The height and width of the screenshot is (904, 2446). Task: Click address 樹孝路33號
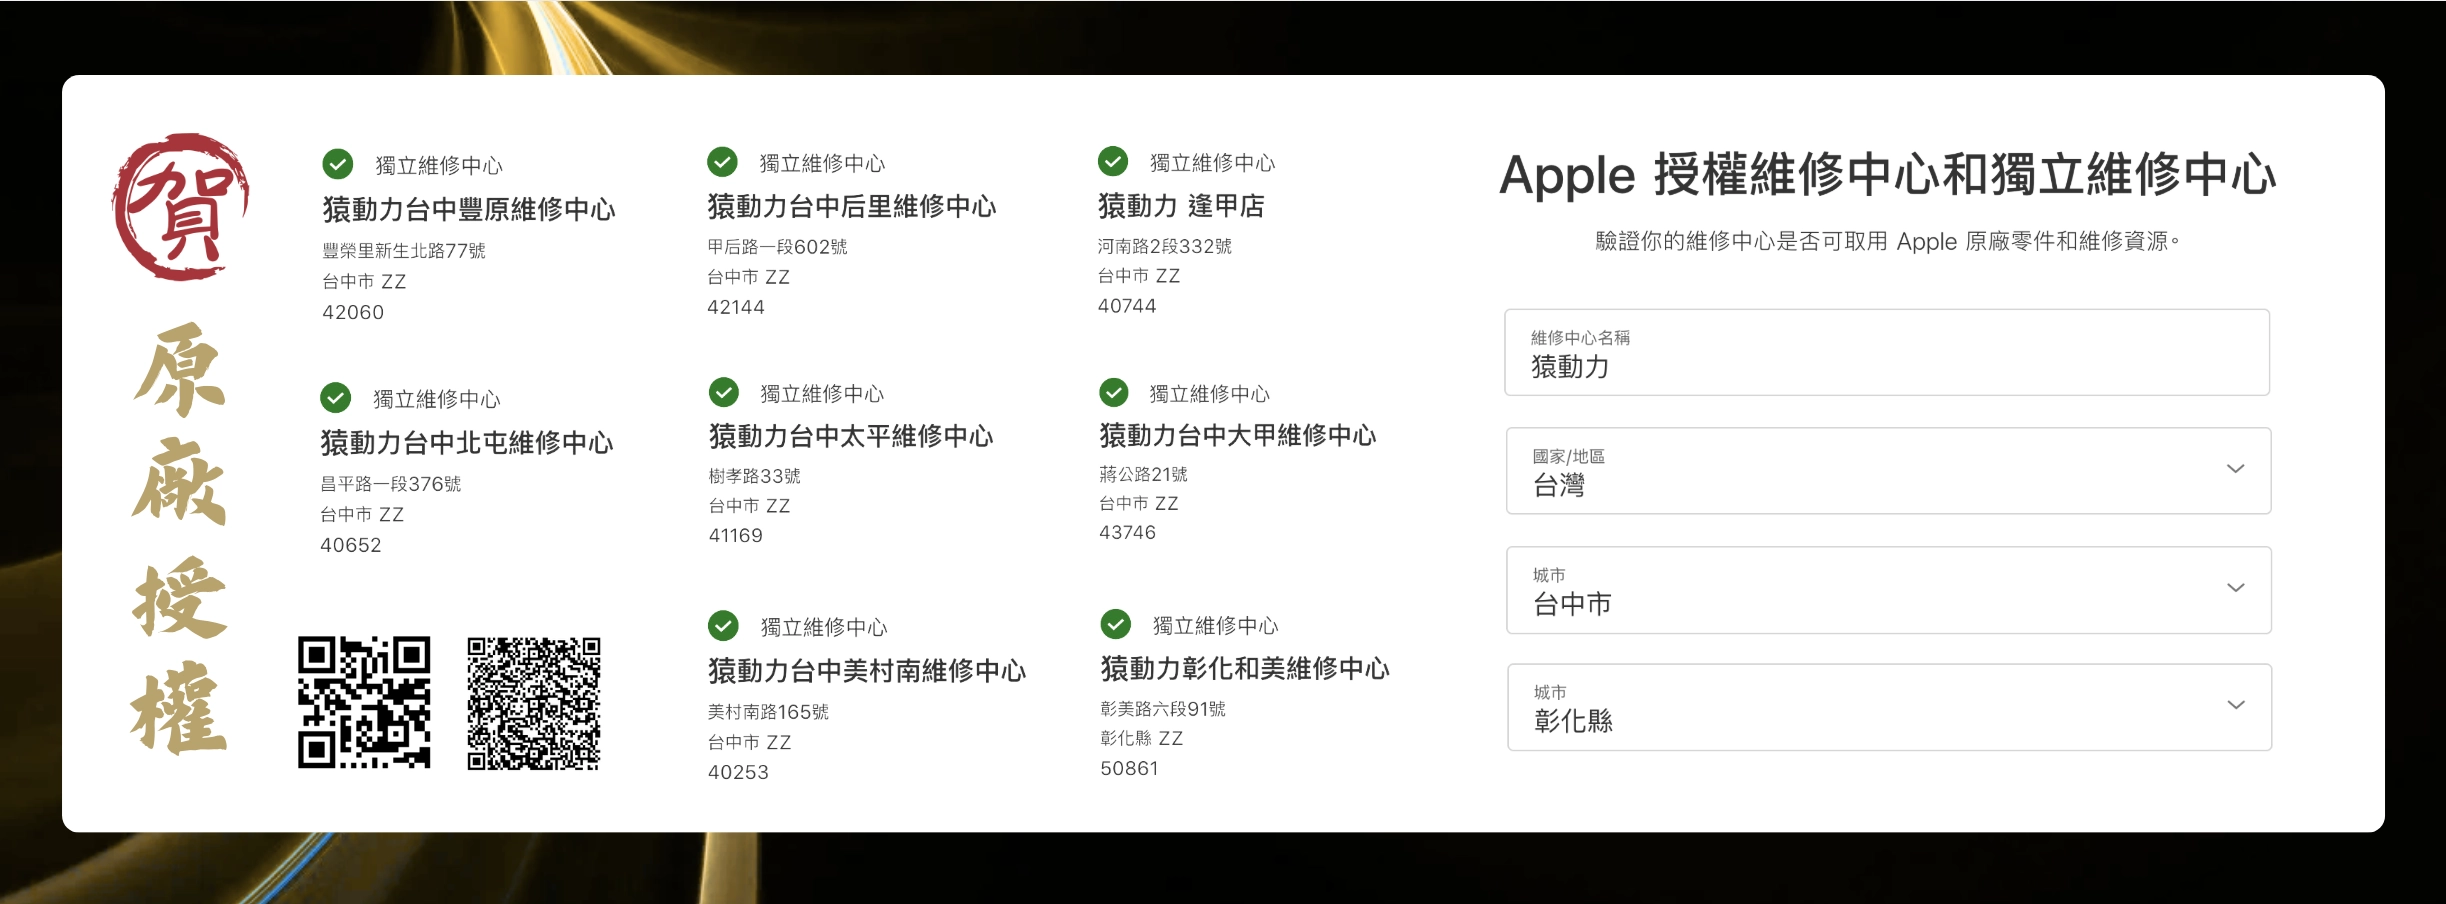pos(755,476)
